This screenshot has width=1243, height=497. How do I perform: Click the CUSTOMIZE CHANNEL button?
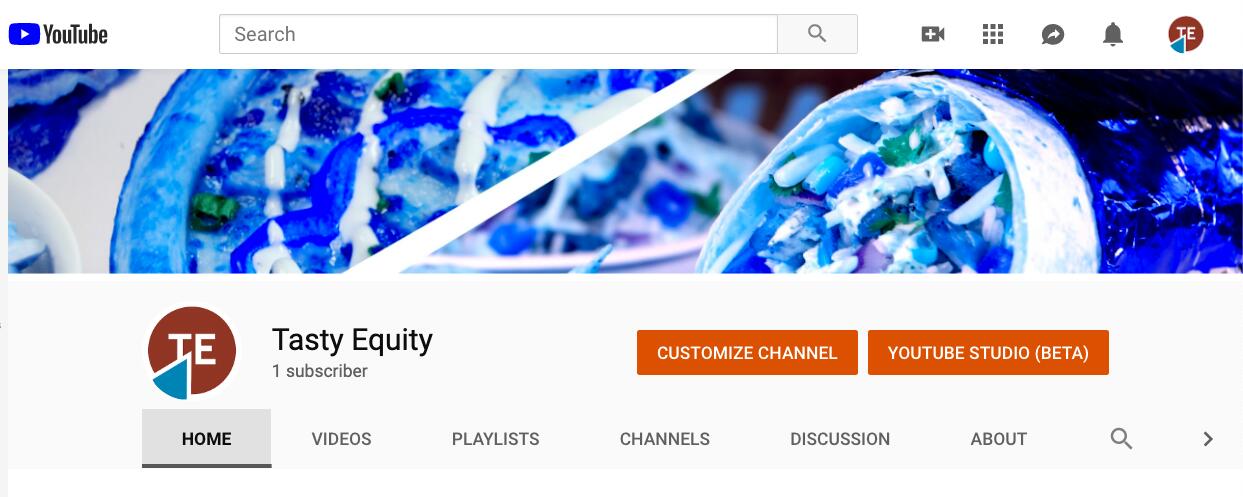coord(747,353)
